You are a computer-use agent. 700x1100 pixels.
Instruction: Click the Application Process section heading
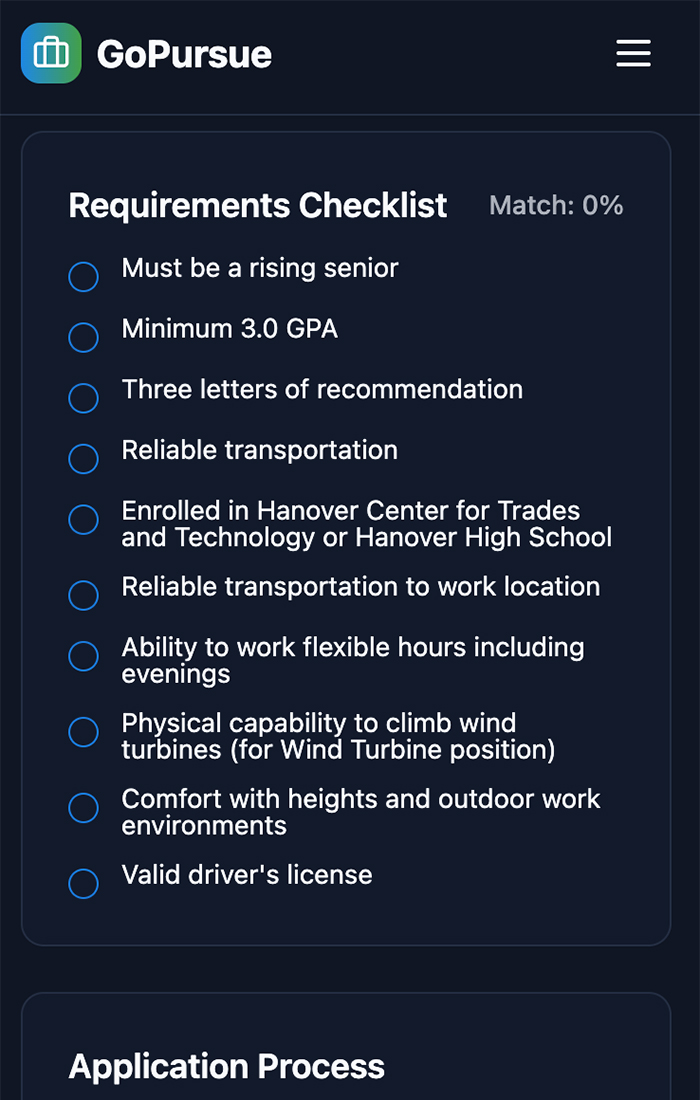(x=227, y=1066)
